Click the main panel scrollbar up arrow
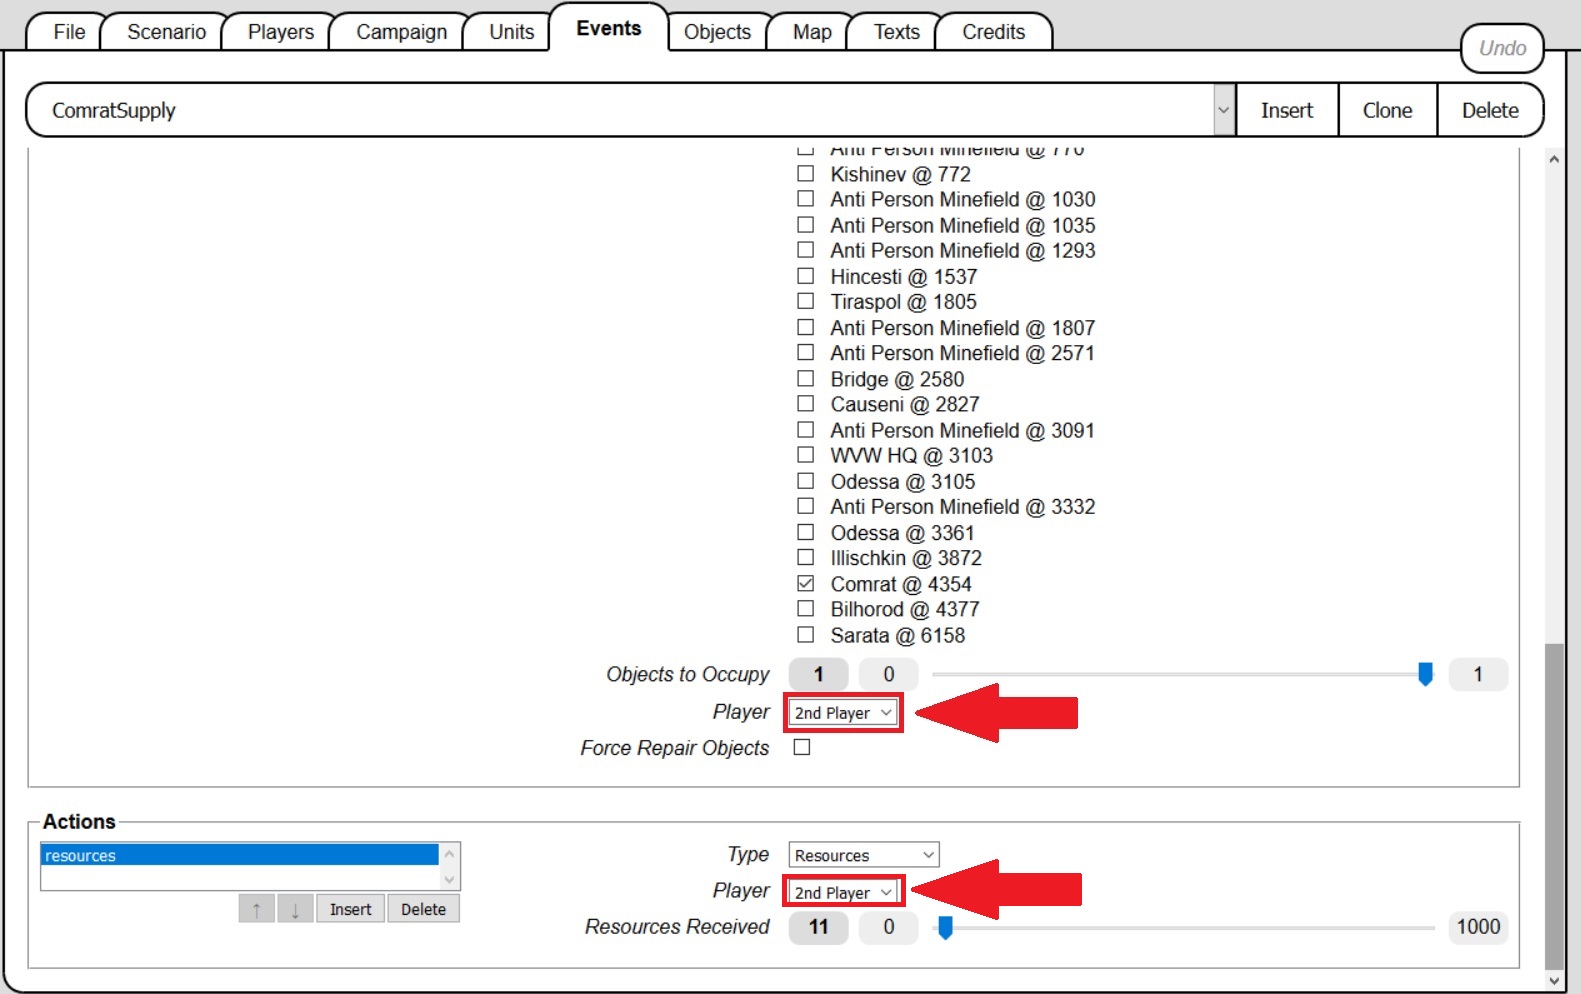1581x994 pixels. tap(1553, 159)
